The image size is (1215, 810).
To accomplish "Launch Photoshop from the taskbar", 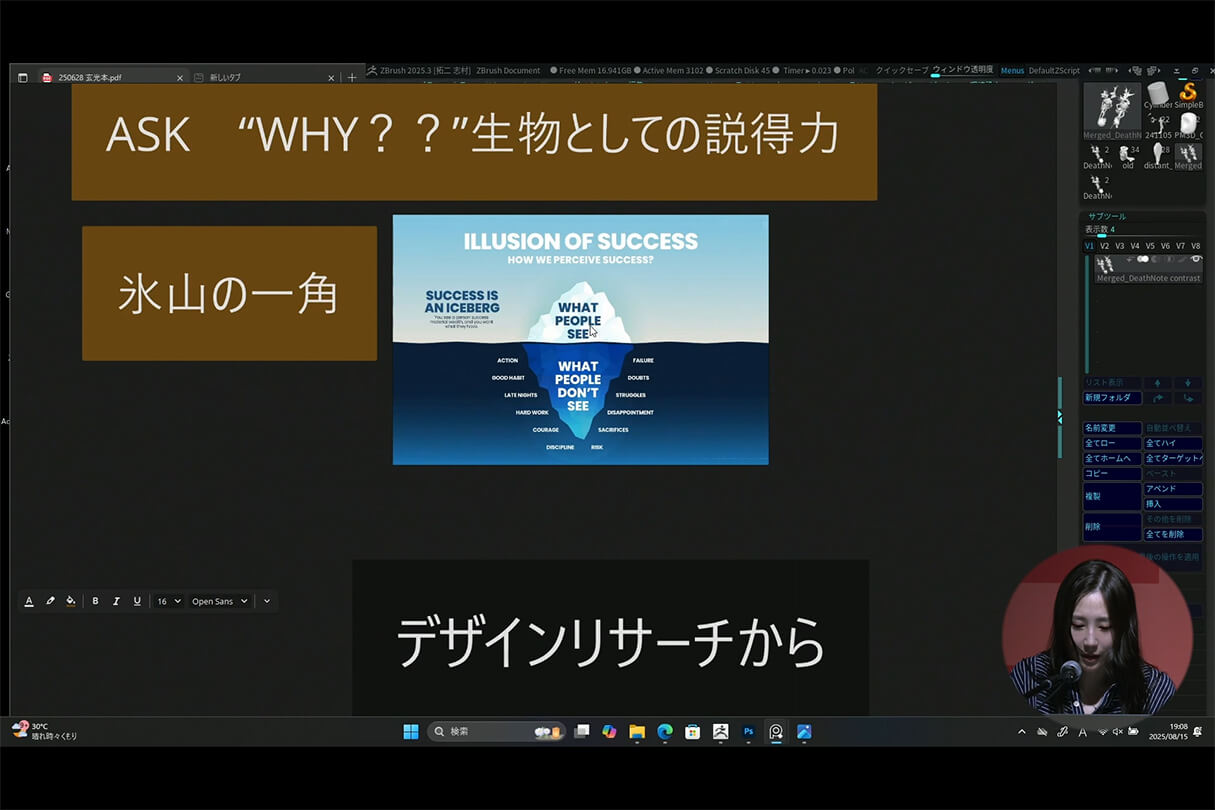I will (x=749, y=732).
